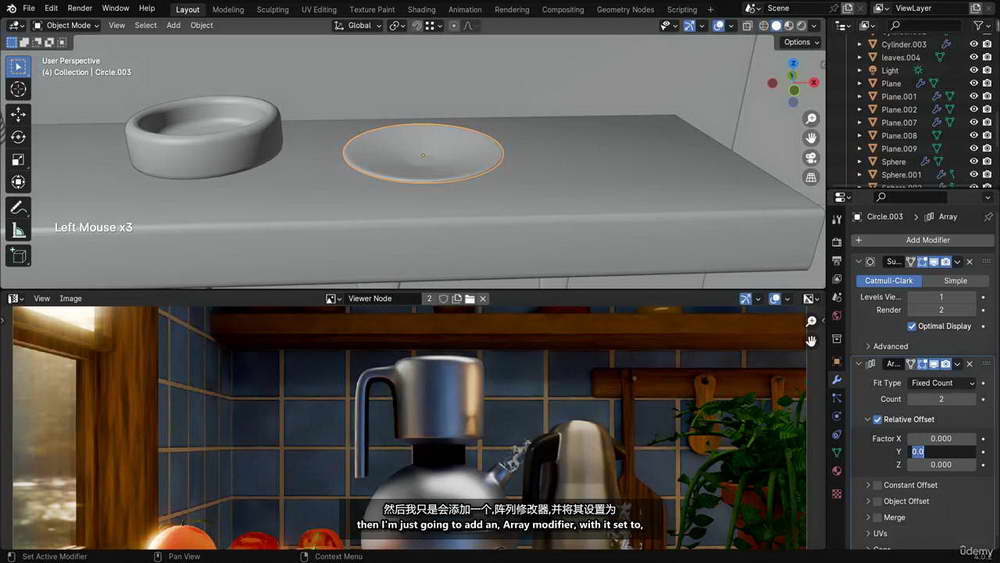Click the Render levels value field
Image resolution: width=1000 pixels, height=563 pixels.
[941, 310]
